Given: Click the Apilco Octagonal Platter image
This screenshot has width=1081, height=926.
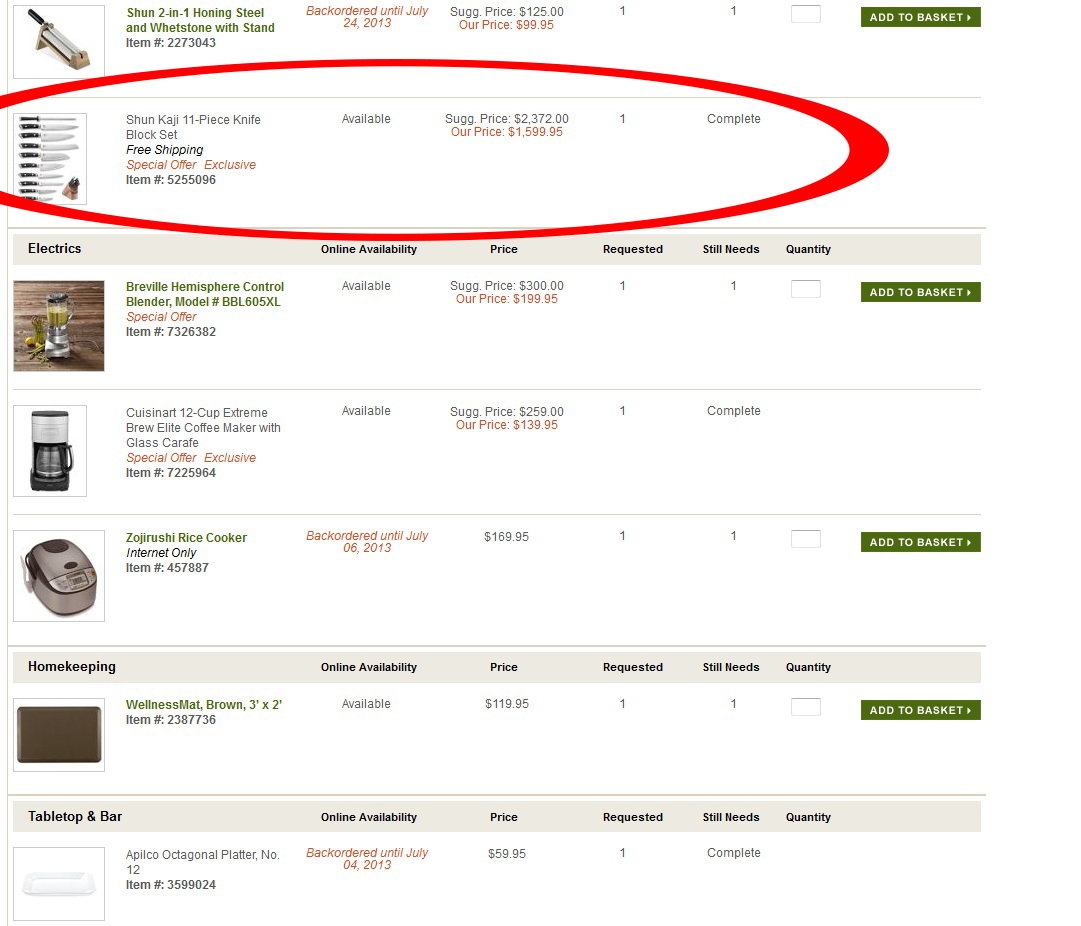Looking at the screenshot, I should point(59,884).
